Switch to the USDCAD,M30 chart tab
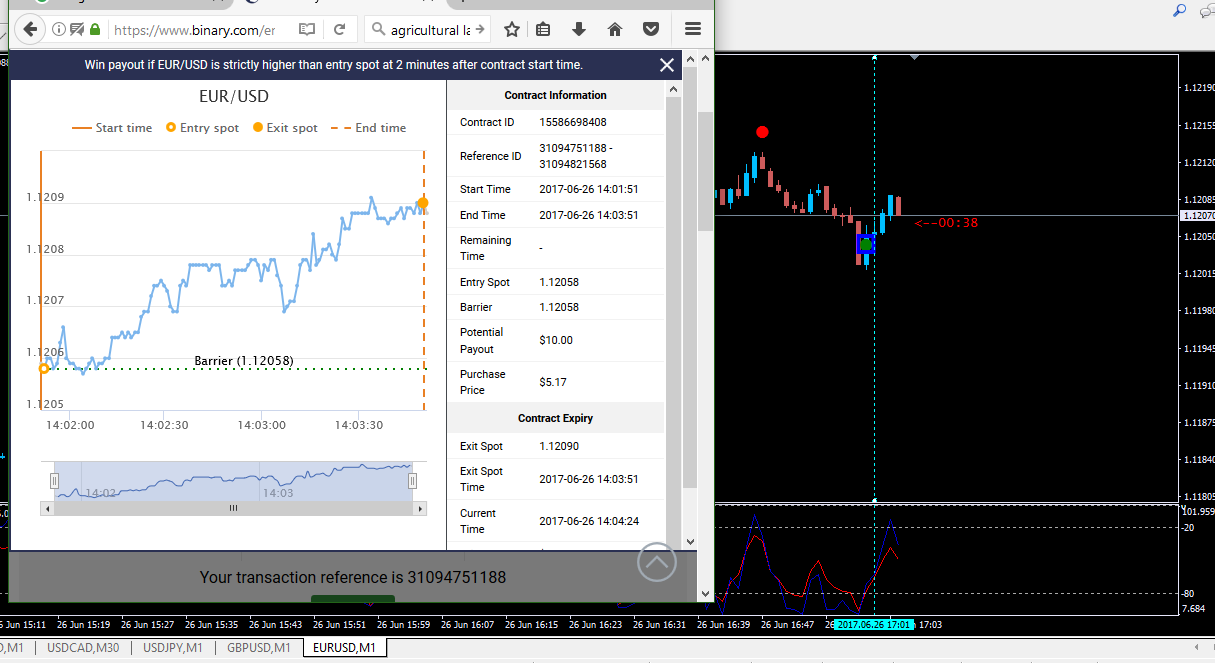Image resolution: width=1215 pixels, height=663 pixels. [x=84, y=648]
